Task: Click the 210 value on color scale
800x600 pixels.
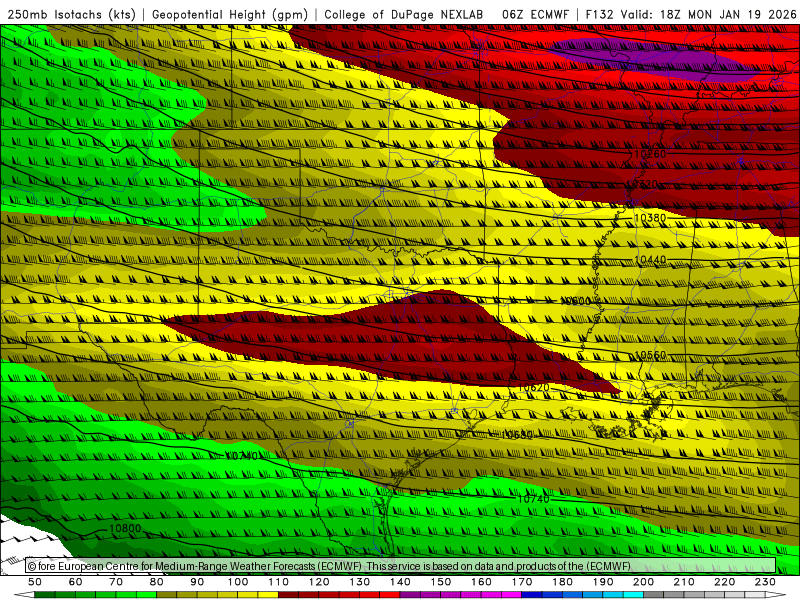Action: click(x=684, y=582)
